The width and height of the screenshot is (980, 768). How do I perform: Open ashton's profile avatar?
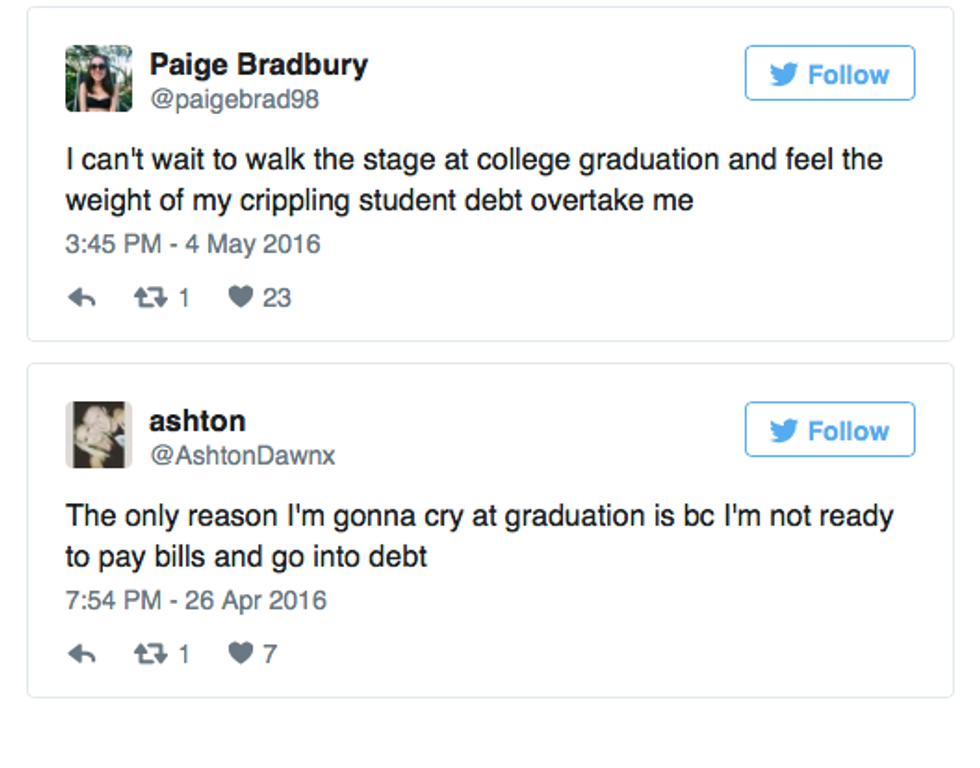tap(99, 435)
